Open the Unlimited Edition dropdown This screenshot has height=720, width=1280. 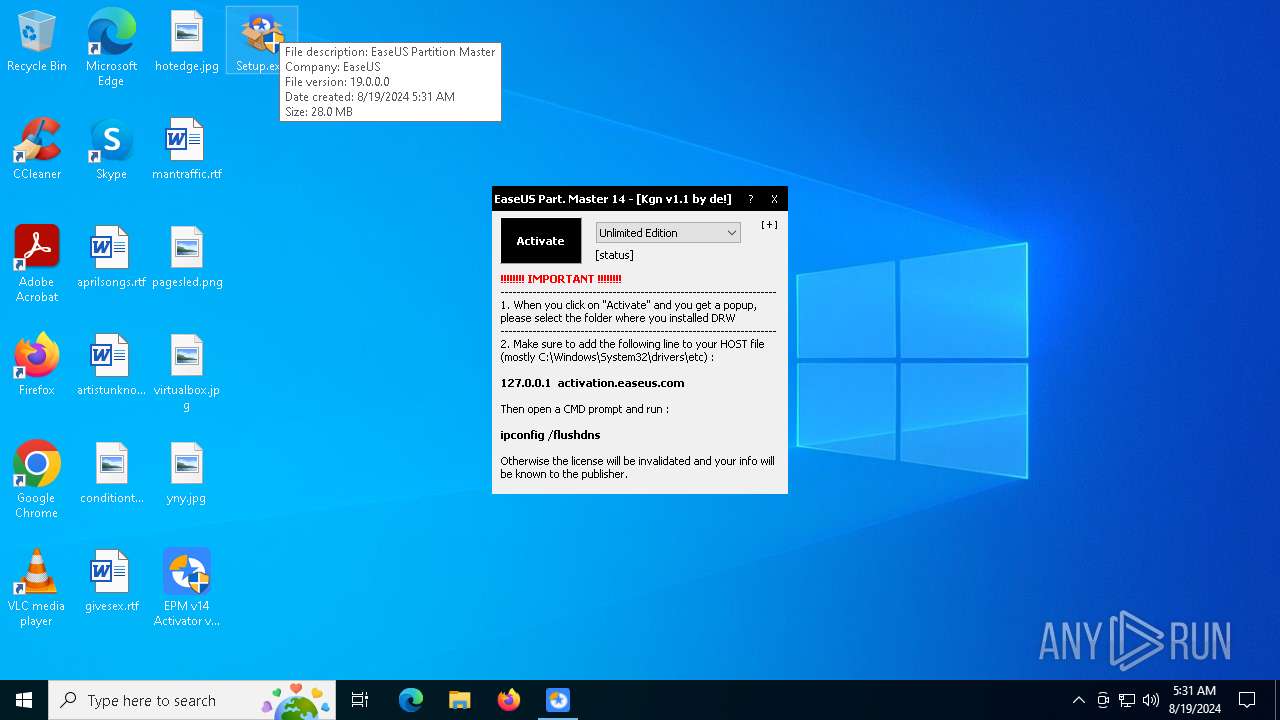[x=668, y=233]
